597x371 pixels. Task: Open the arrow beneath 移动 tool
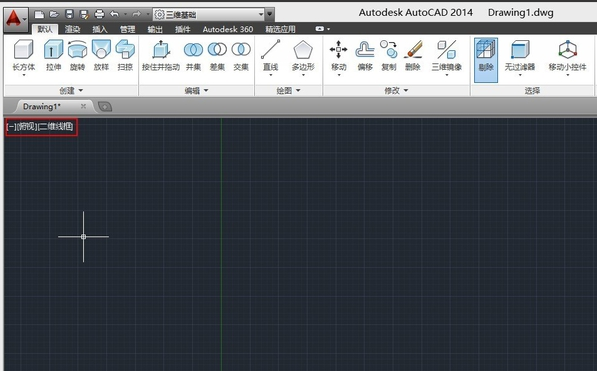pos(338,75)
